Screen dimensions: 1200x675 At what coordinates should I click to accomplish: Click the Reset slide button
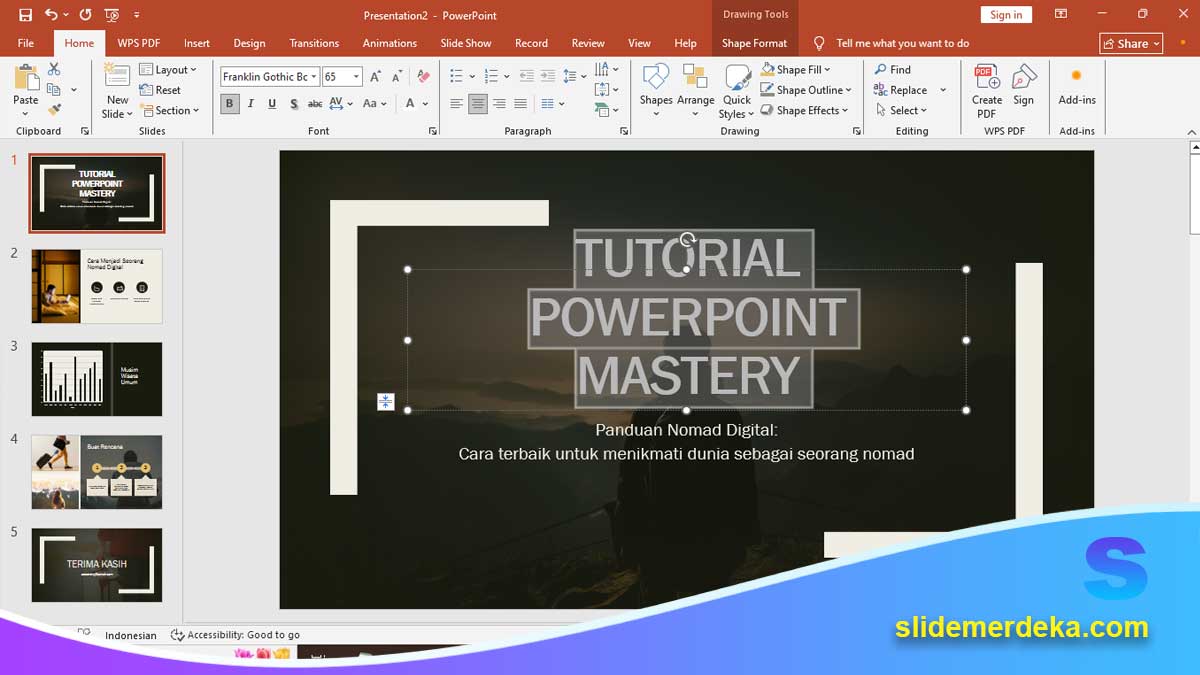pos(161,90)
